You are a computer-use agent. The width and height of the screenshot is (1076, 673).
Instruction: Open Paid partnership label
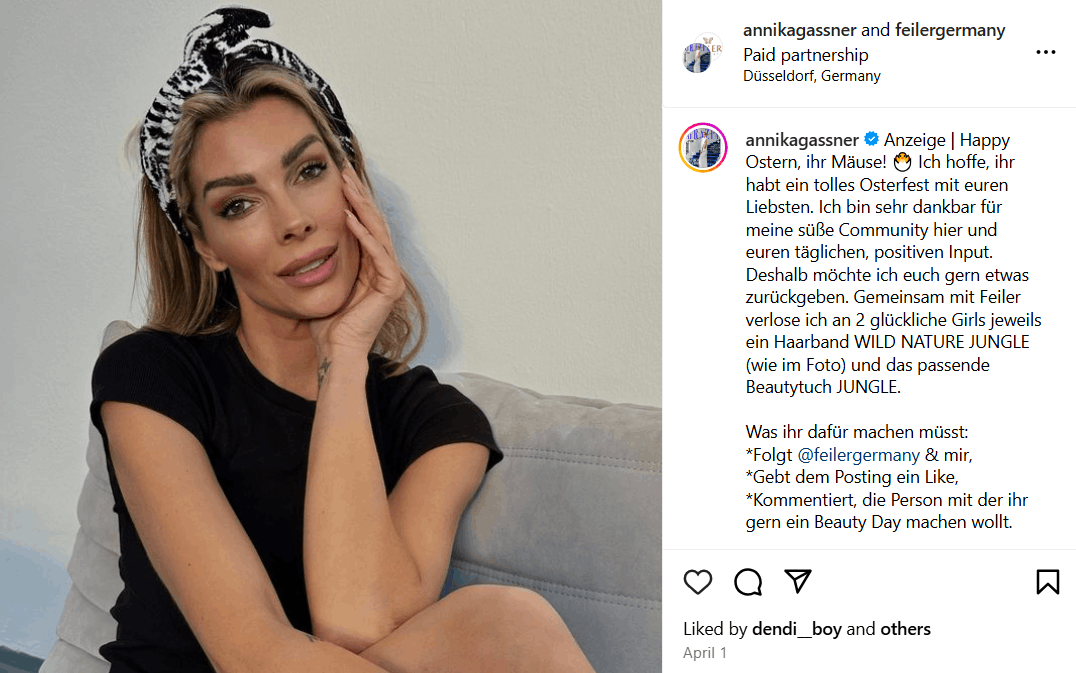[x=806, y=55]
